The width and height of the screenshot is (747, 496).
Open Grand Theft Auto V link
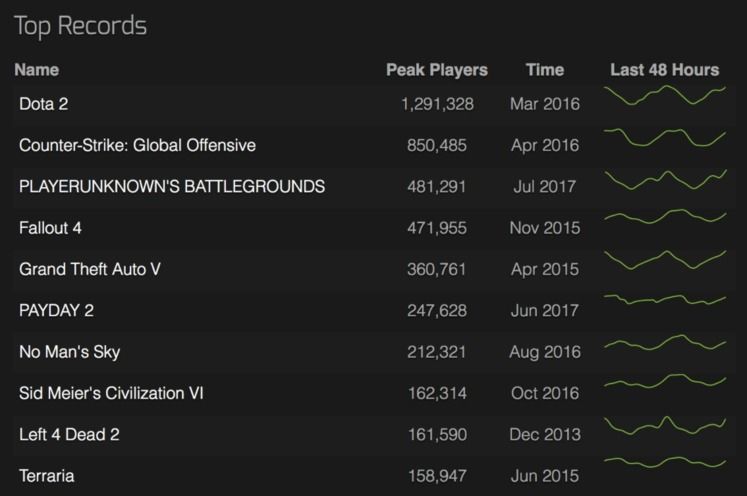coord(89,270)
